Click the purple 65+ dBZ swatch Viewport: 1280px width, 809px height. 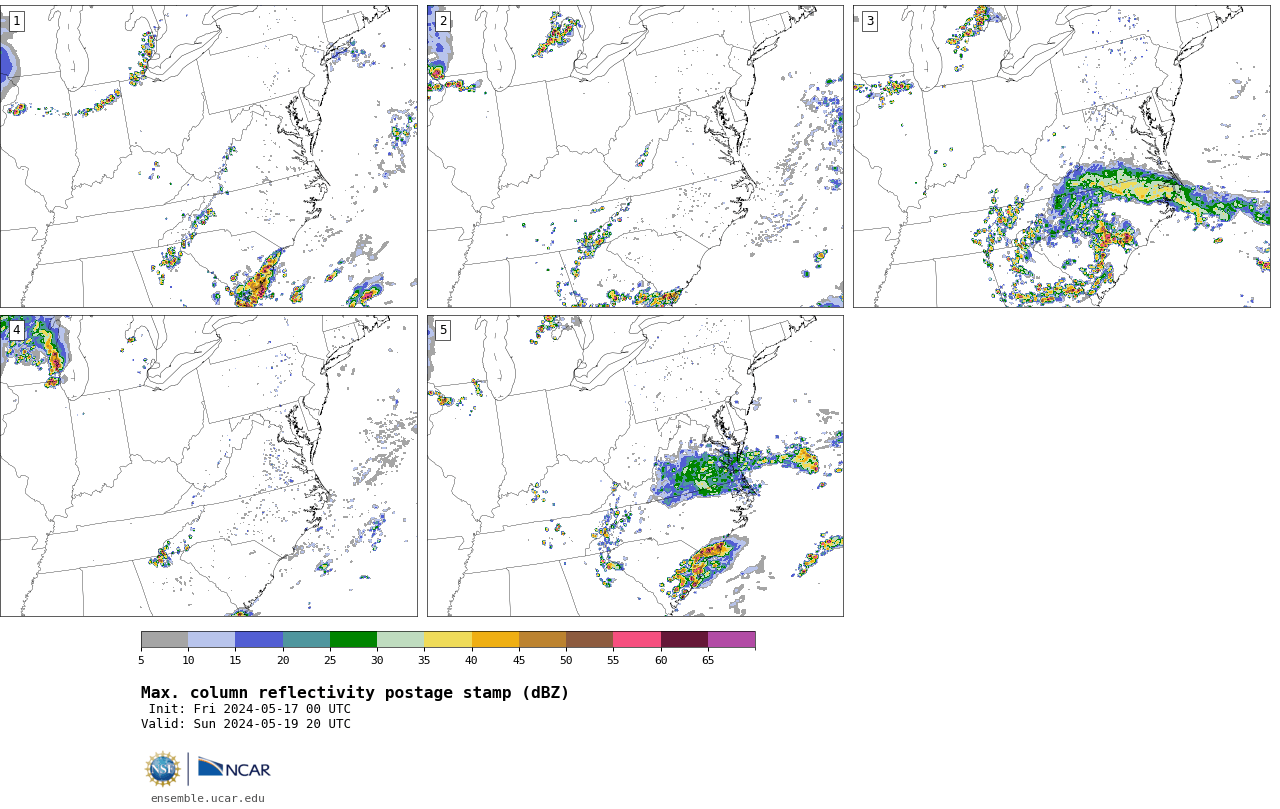pos(732,640)
